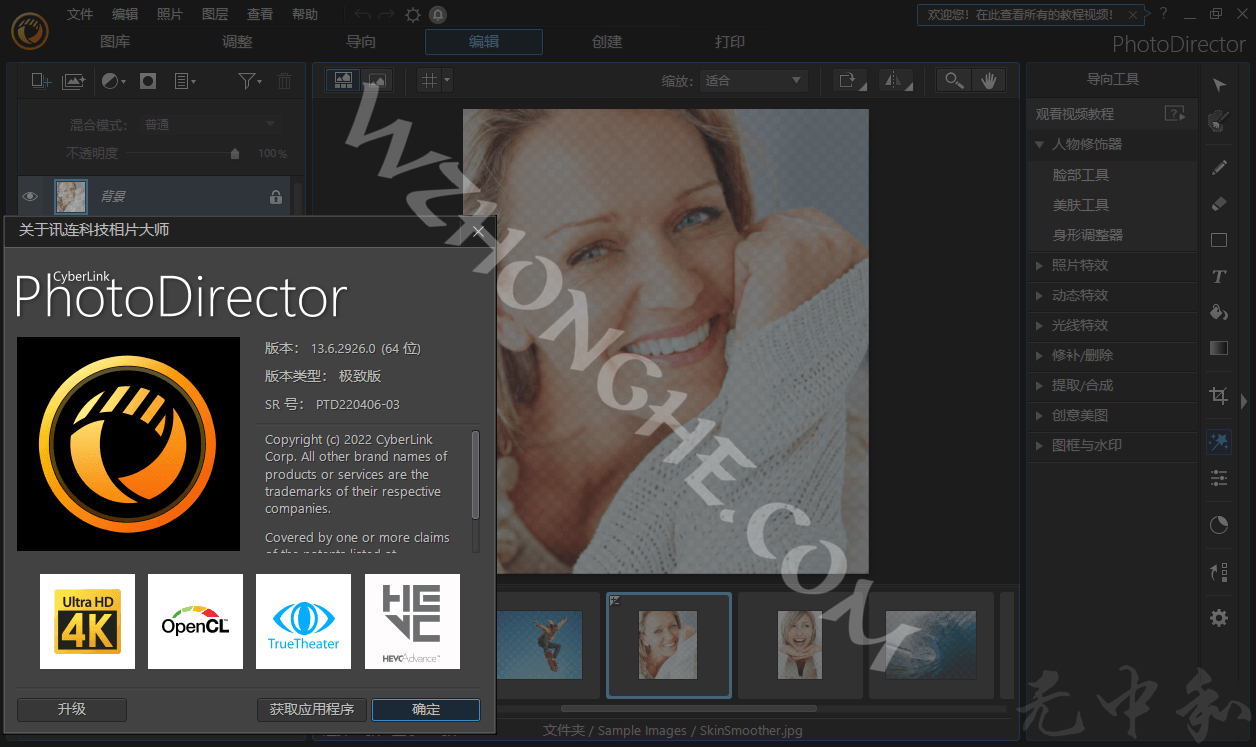Hide the 背景 layer with its eye toggle
The image size is (1256, 747).
point(30,196)
